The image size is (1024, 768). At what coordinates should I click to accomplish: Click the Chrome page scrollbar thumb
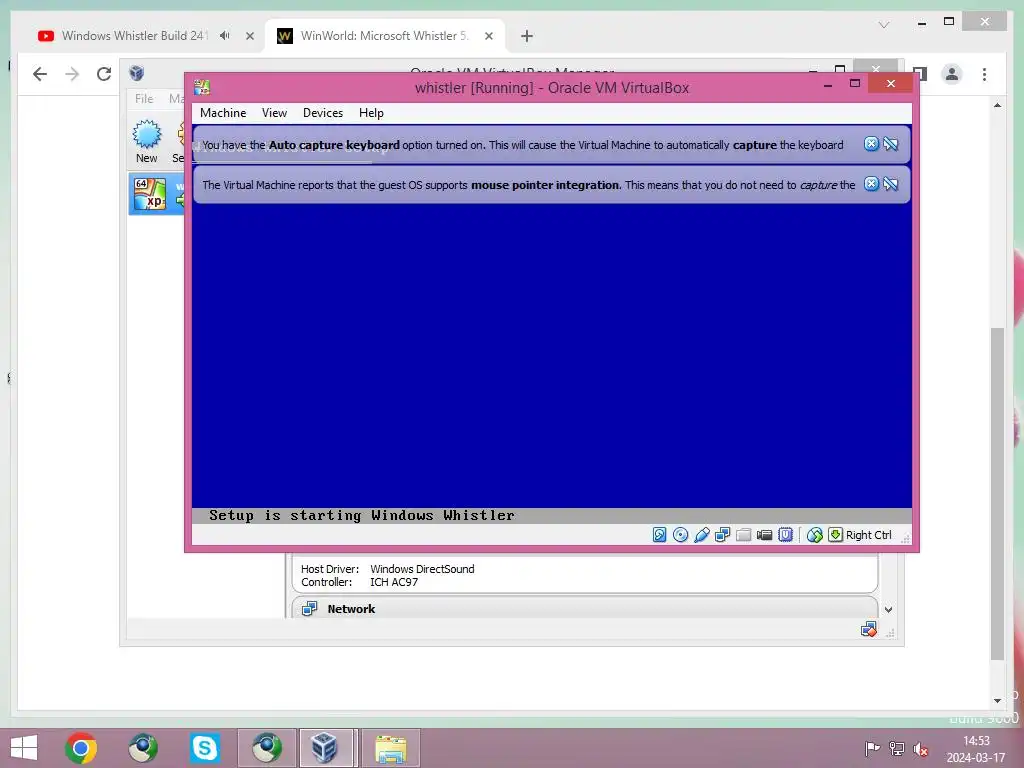997,493
